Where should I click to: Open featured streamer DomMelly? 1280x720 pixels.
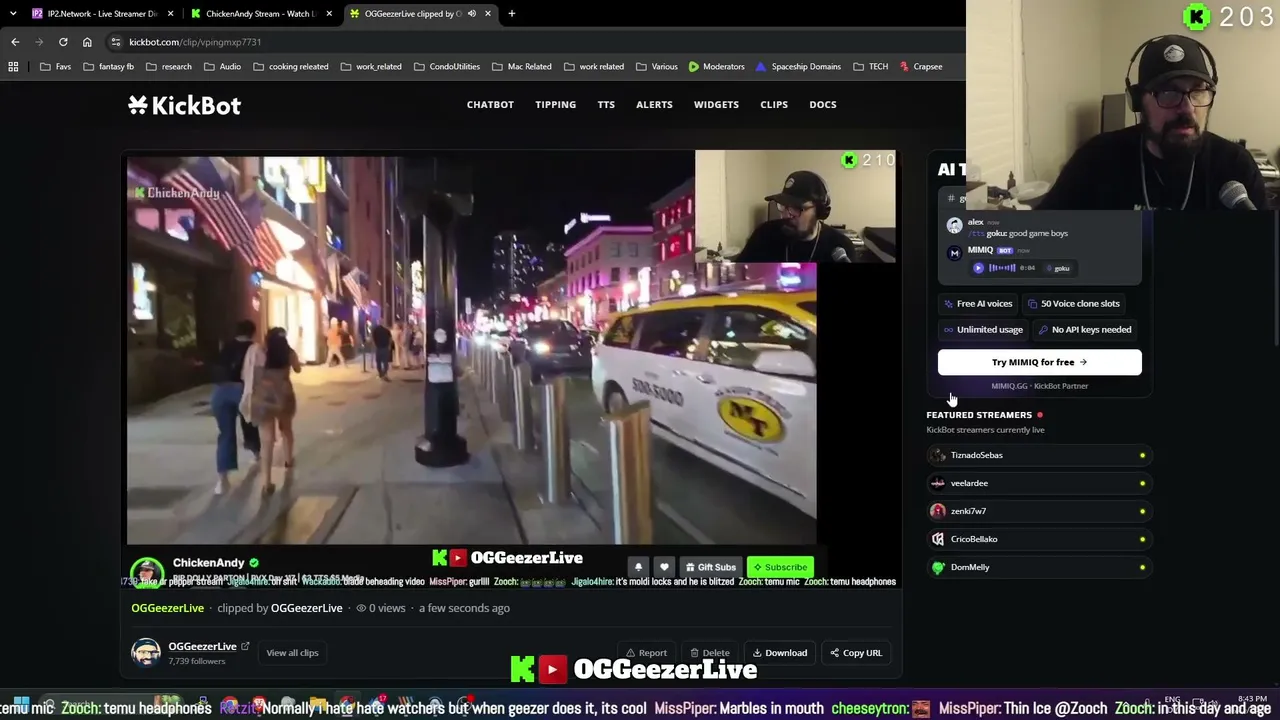(x=1039, y=567)
